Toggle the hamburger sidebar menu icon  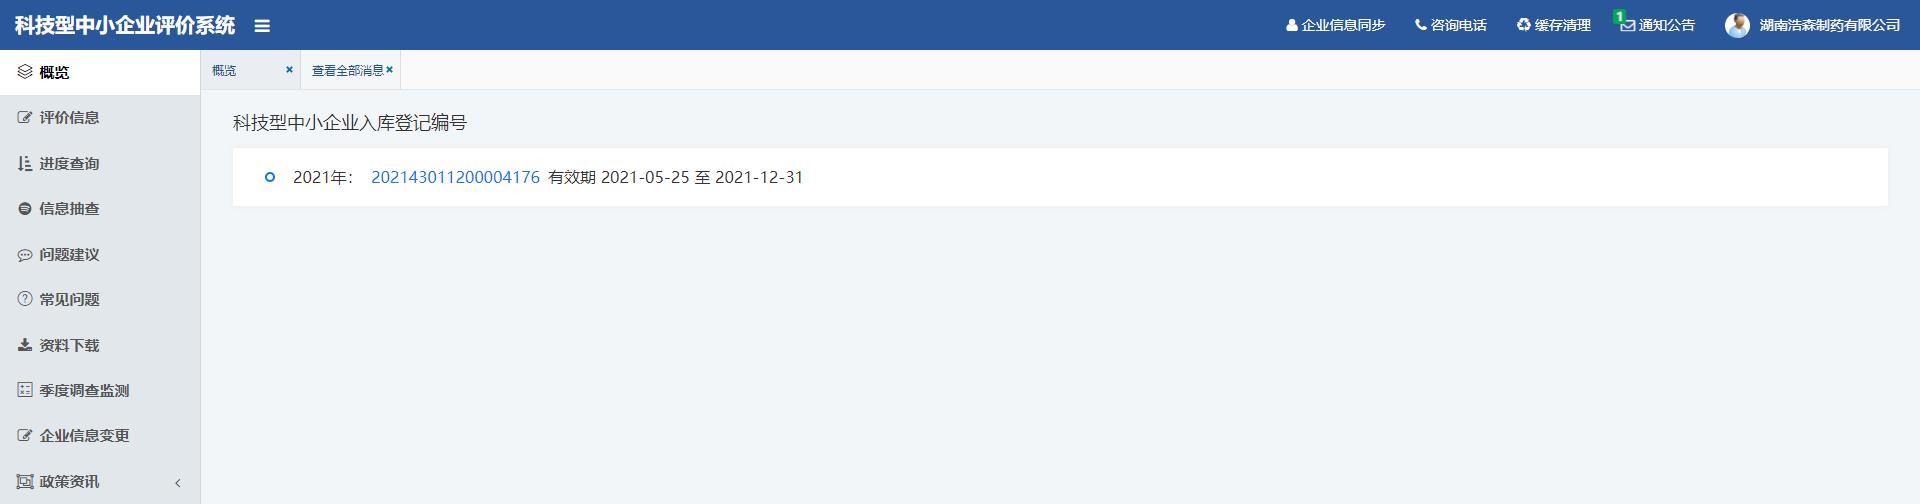[262, 26]
